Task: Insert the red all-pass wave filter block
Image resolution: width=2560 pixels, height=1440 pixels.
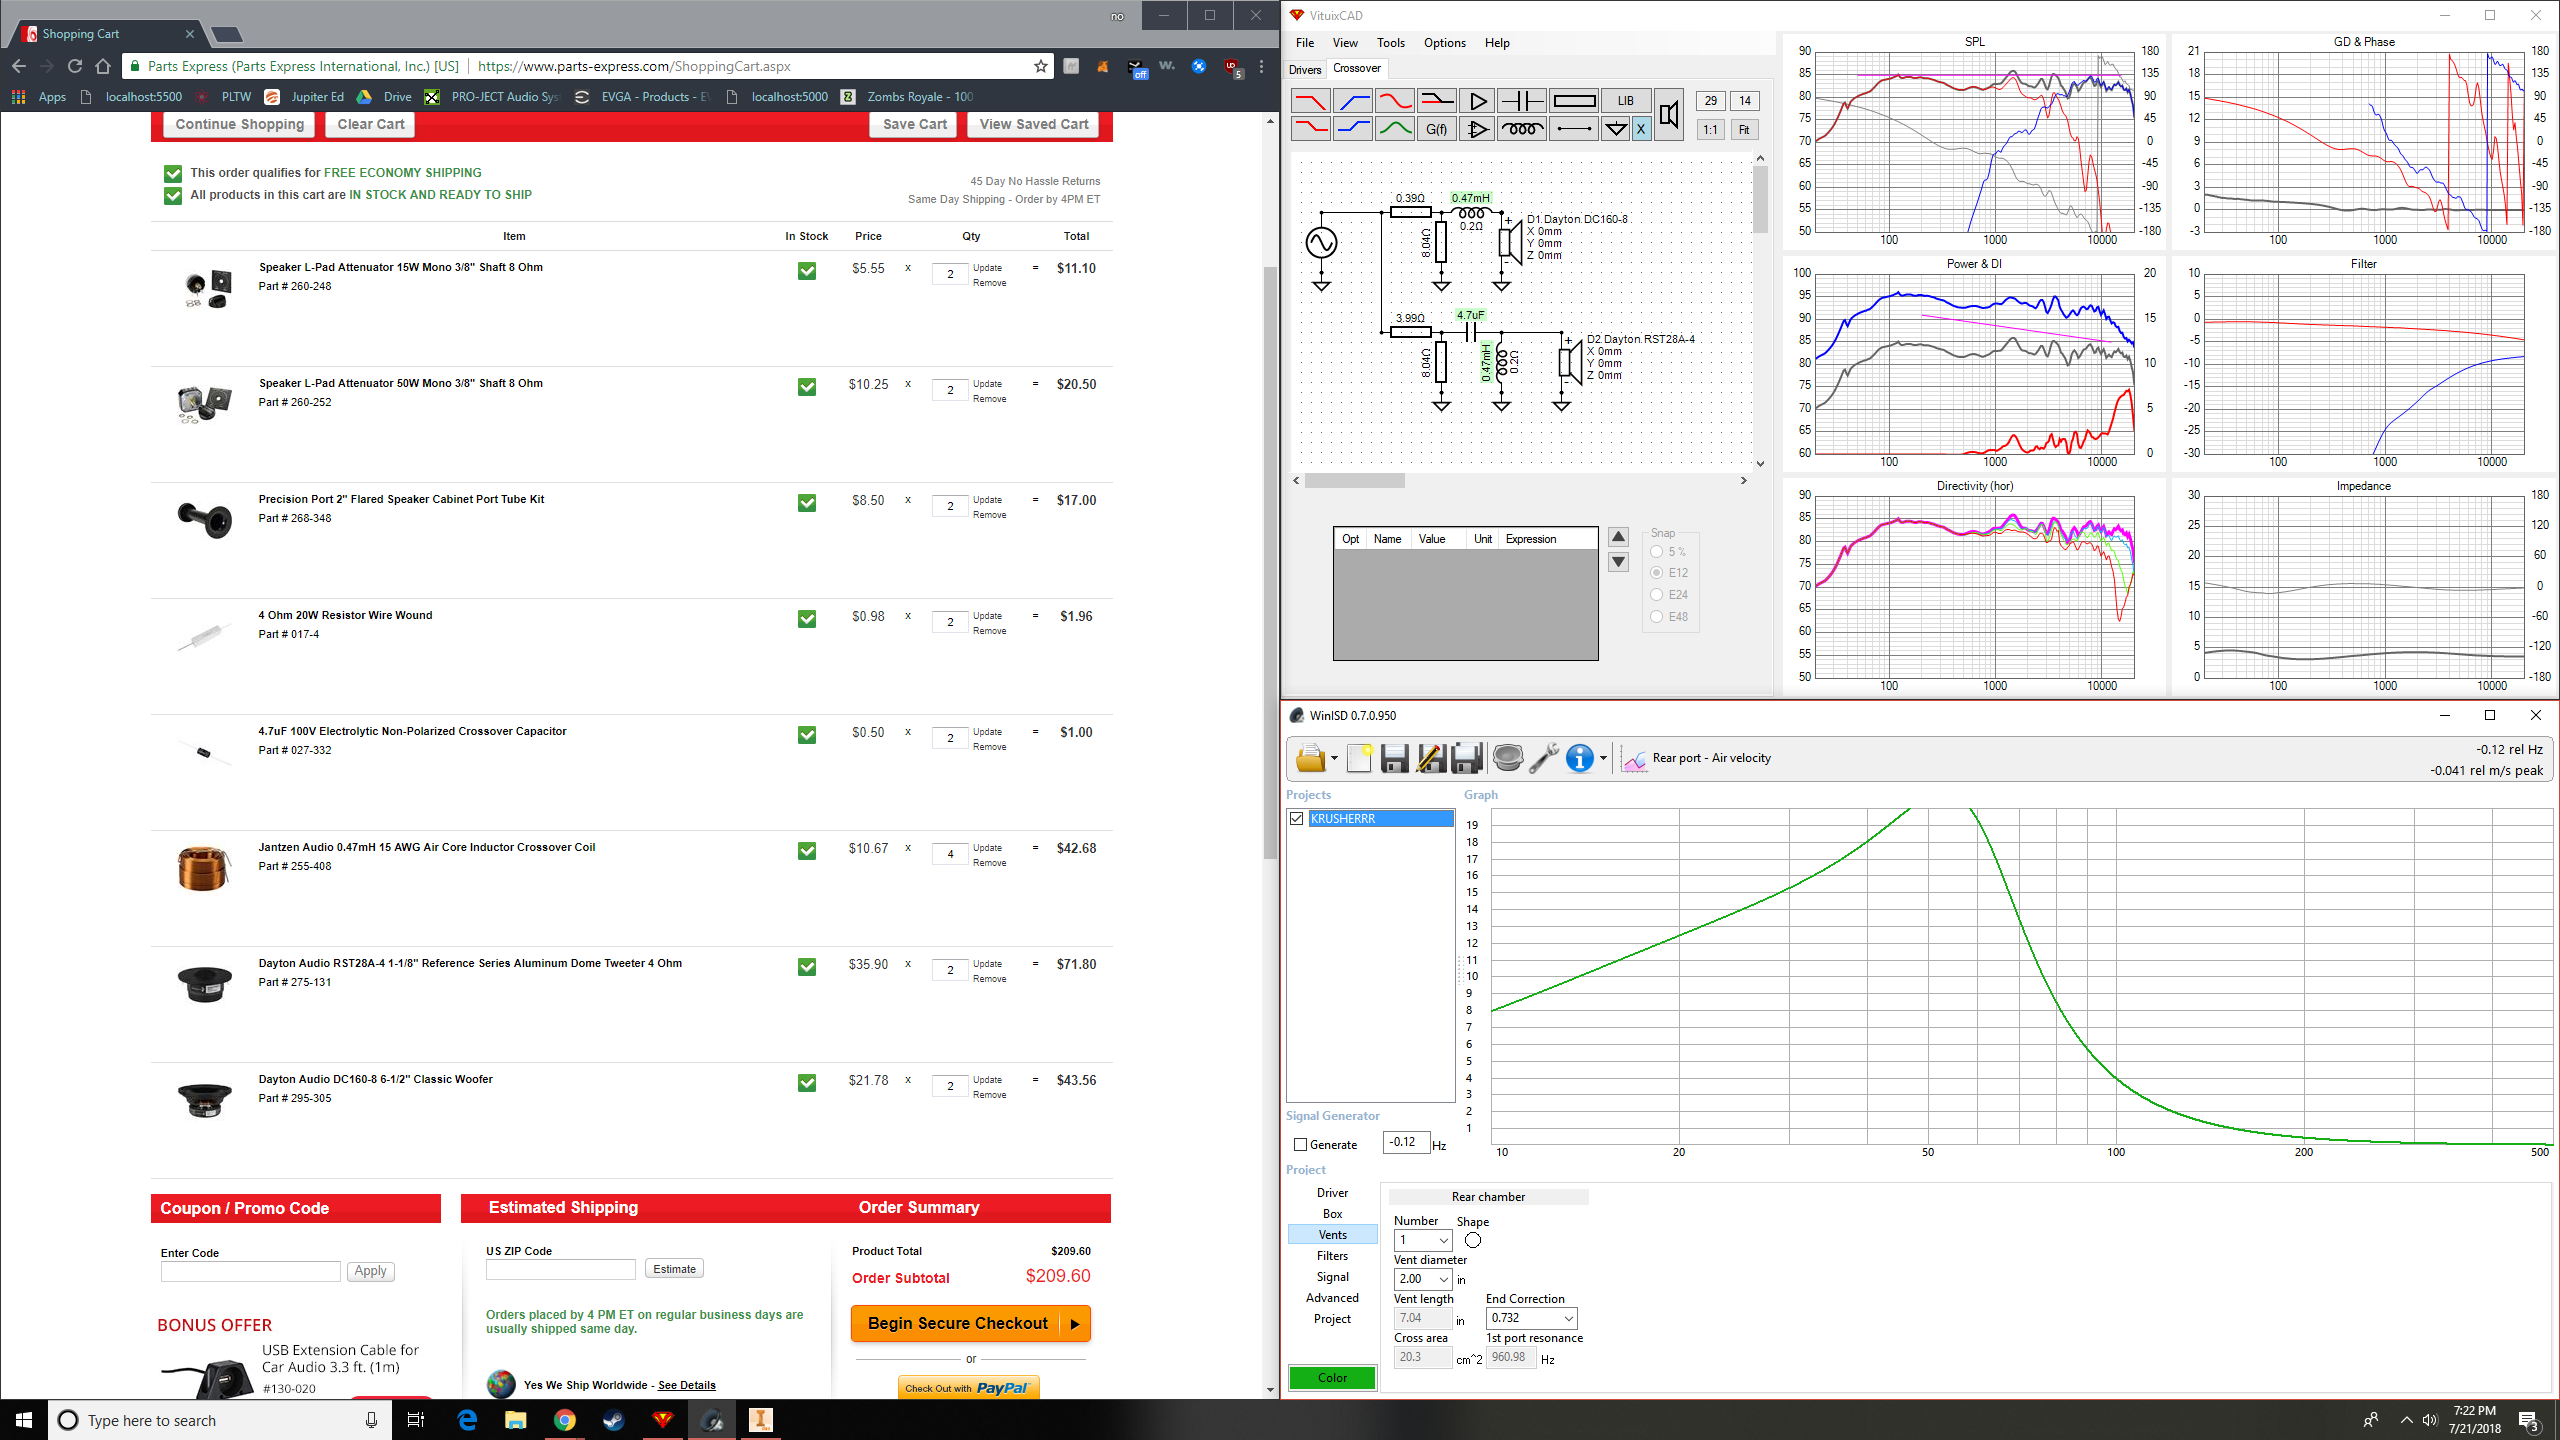Action: (x=1394, y=101)
